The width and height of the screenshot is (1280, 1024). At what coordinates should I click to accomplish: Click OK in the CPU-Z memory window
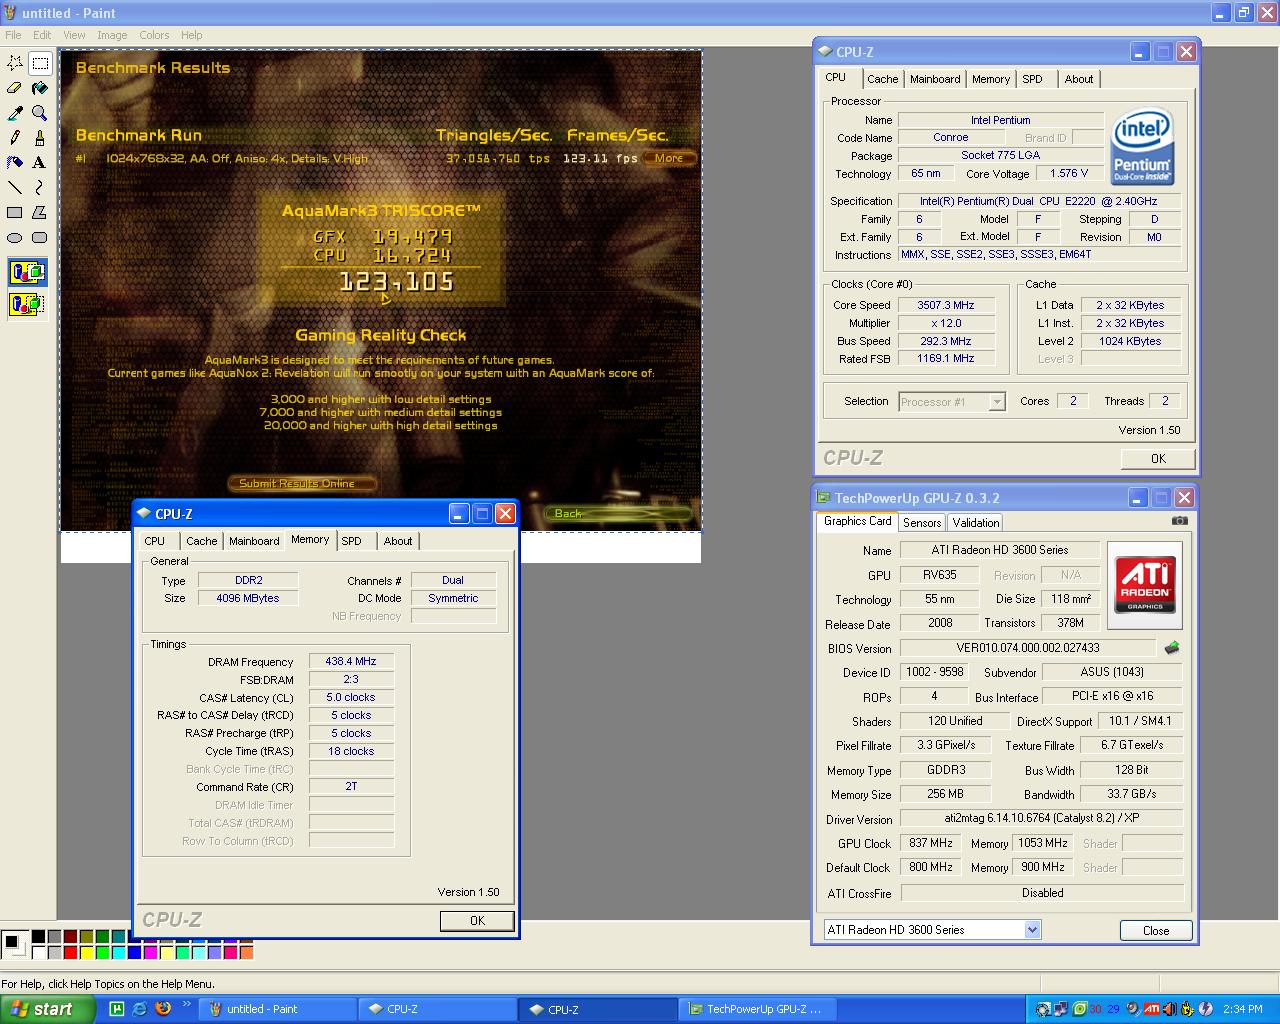pyautogui.click(x=477, y=921)
